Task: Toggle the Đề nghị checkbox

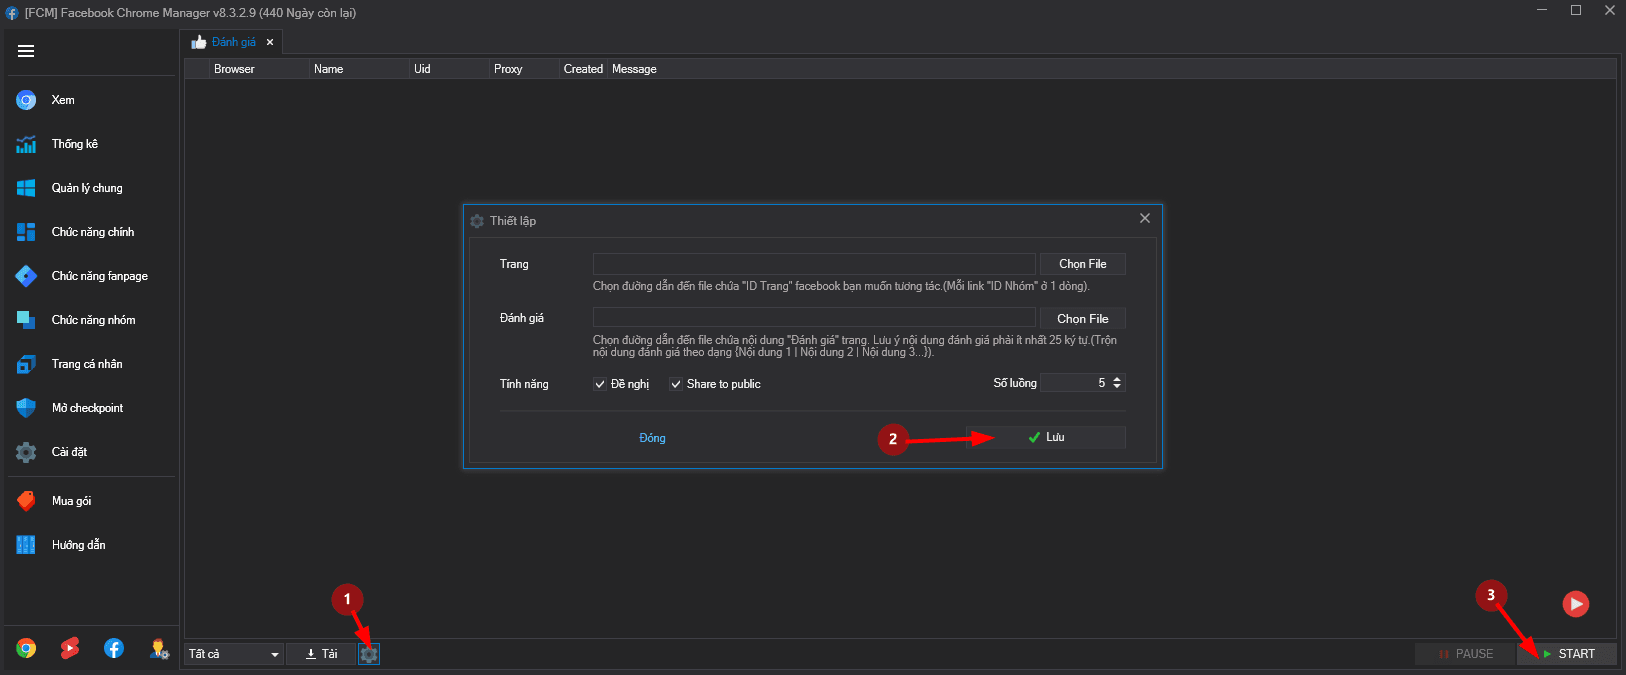Action: coord(600,384)
